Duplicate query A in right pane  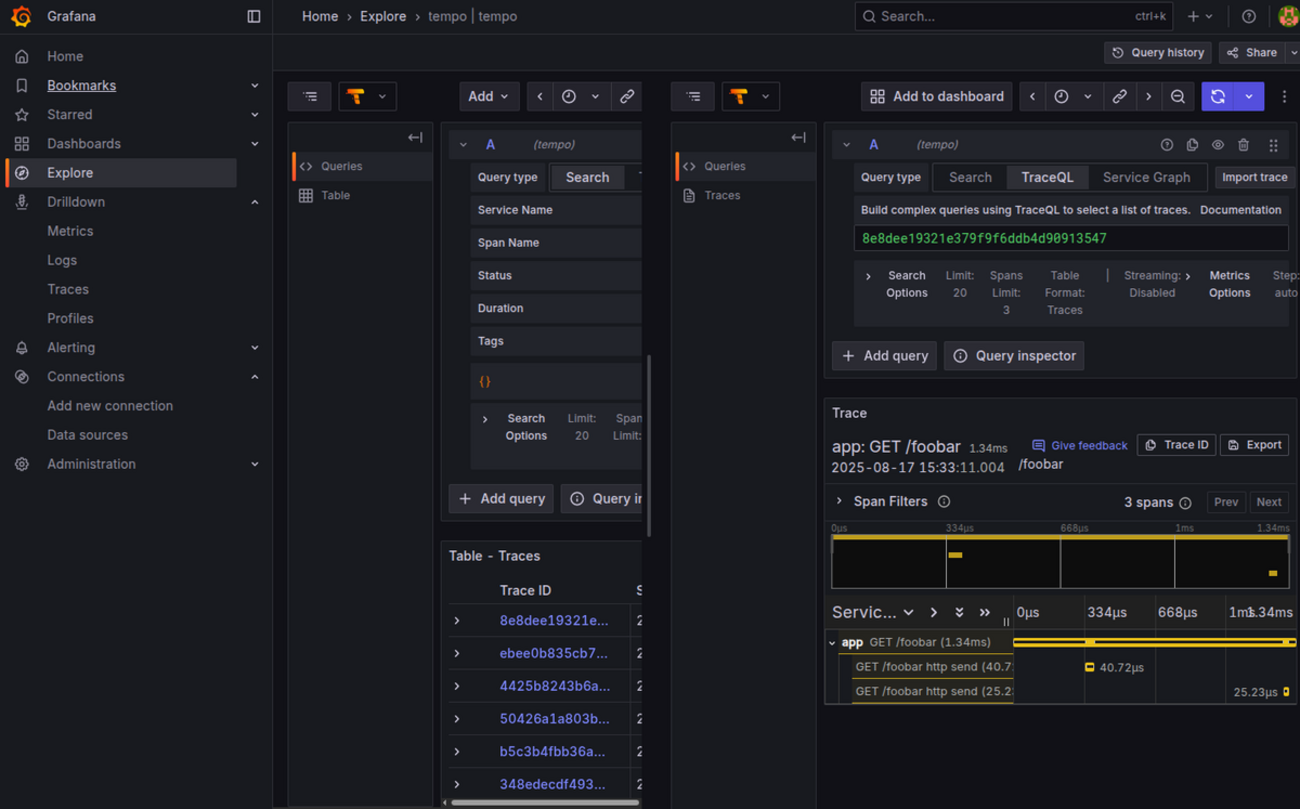point(1192,145)
